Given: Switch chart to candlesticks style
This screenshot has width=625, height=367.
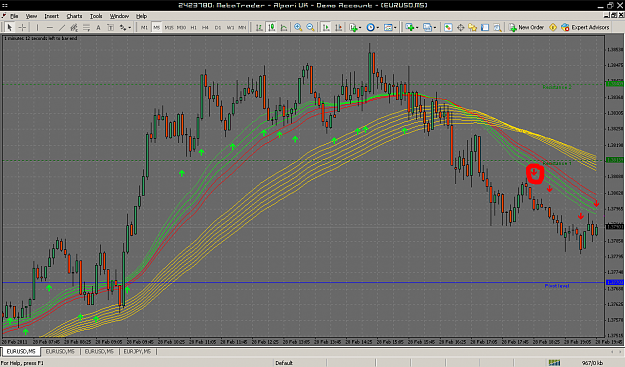Looking at the screenshot, I should coord(271,27).
